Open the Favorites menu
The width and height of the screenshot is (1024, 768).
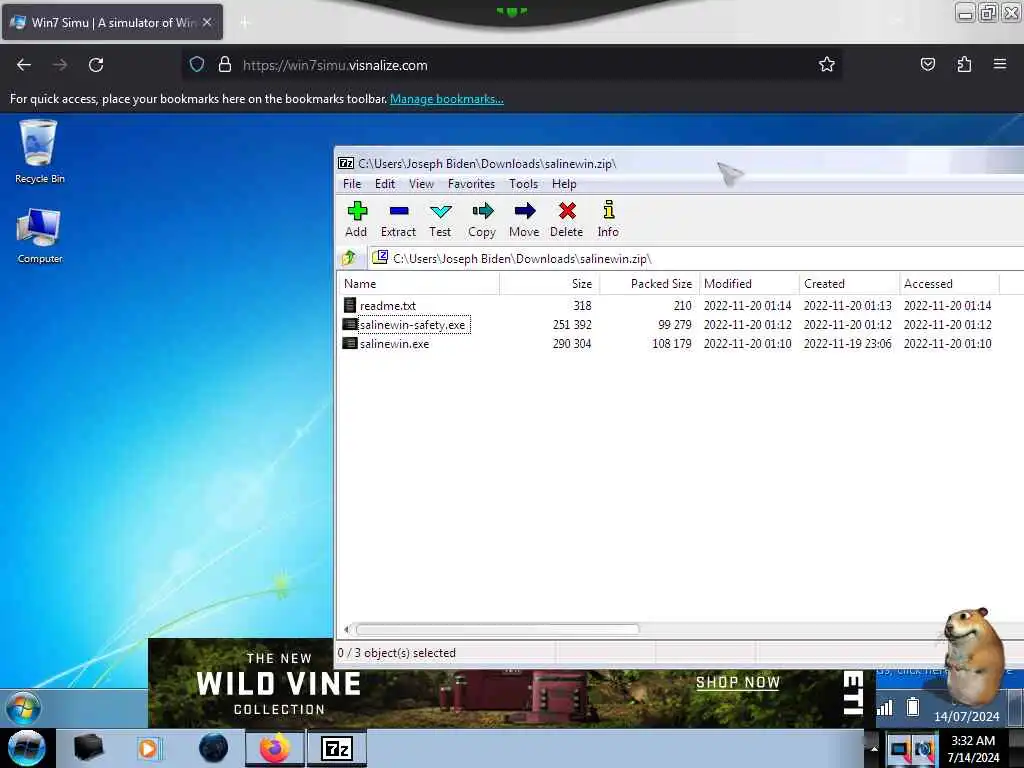click(x=471, y=184)
